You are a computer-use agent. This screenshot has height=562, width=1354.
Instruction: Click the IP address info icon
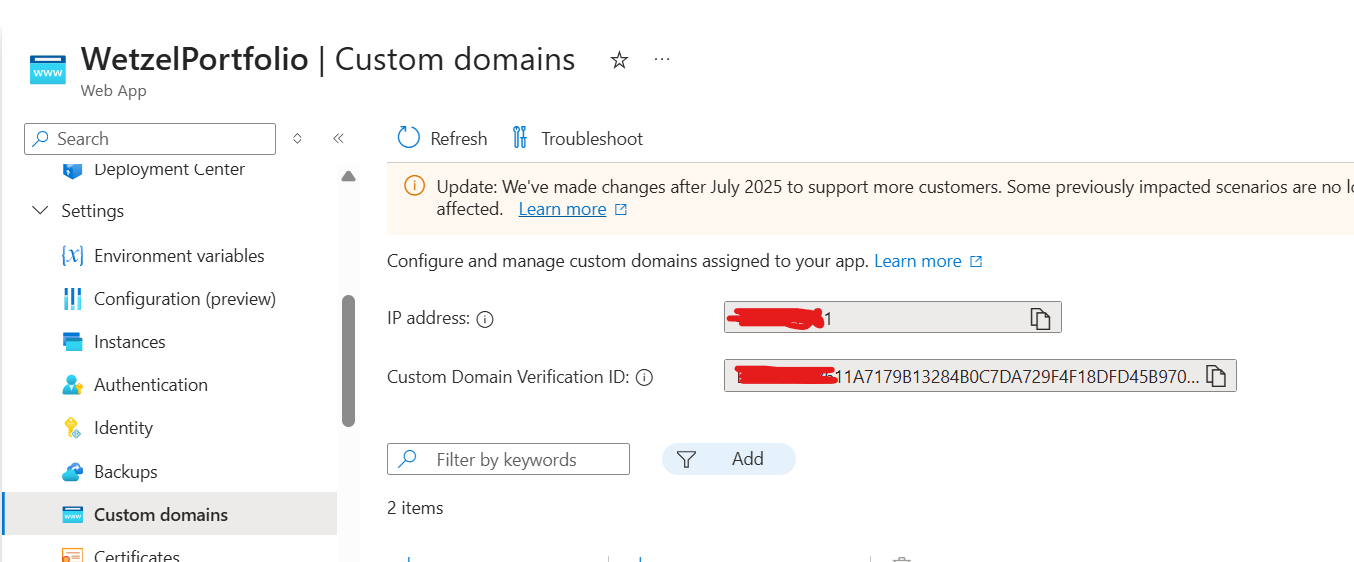point(485,319)
